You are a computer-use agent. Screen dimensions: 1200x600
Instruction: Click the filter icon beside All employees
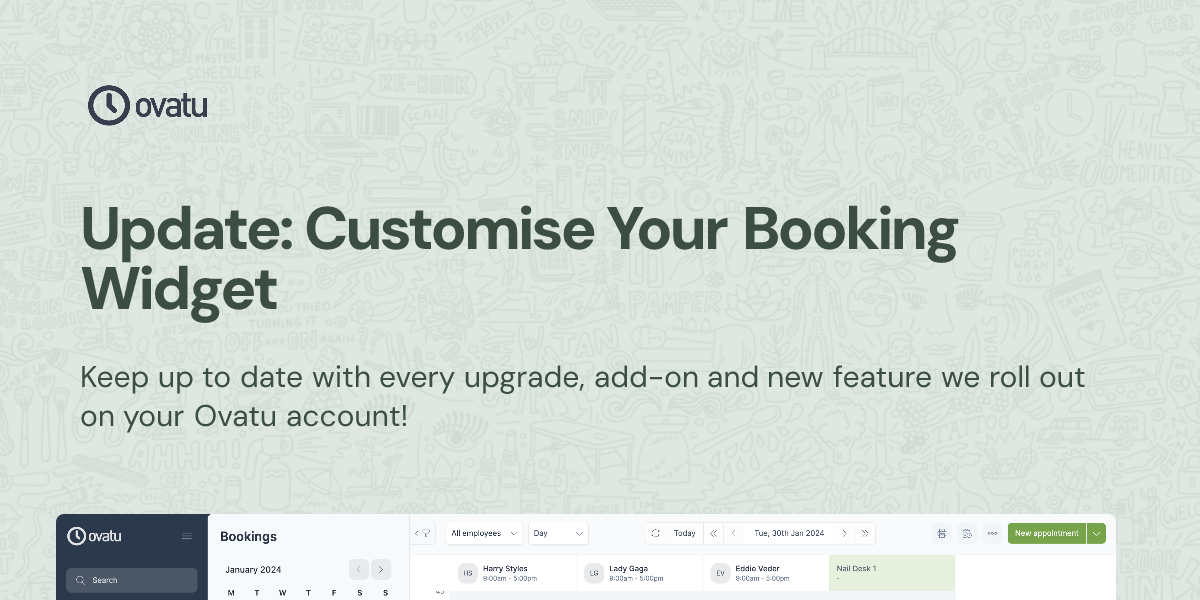click(426, 533)
